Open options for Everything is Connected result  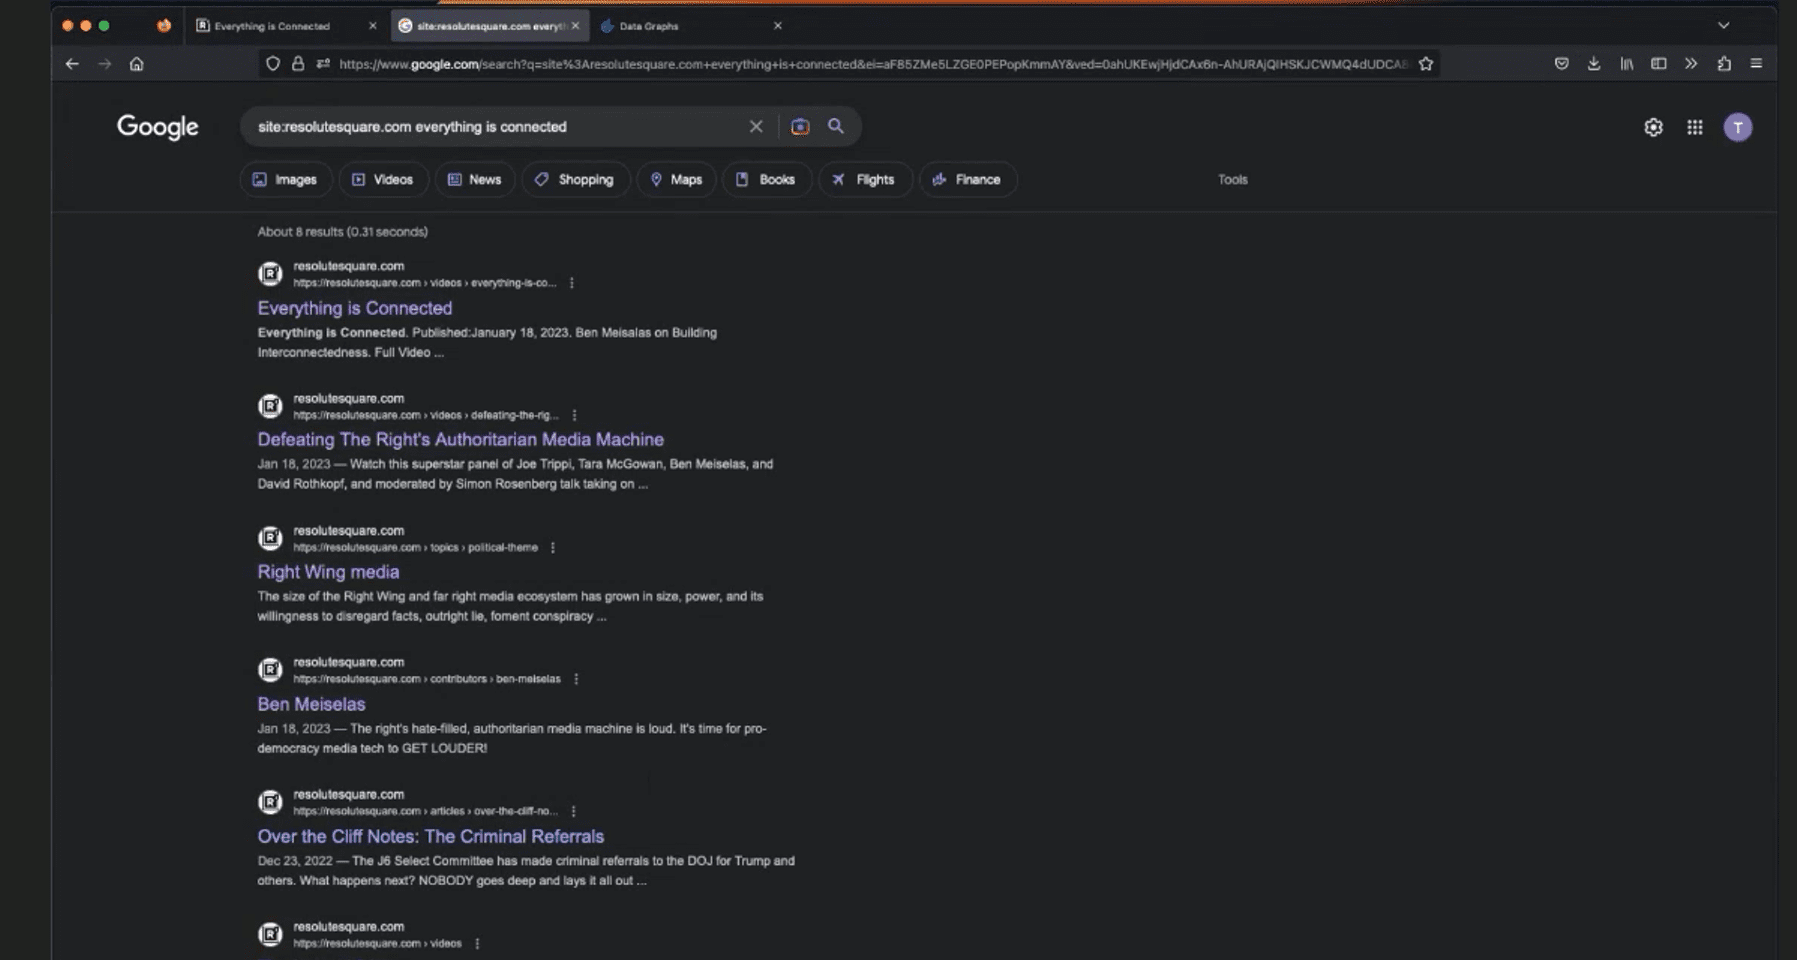[x=572, y=283]
